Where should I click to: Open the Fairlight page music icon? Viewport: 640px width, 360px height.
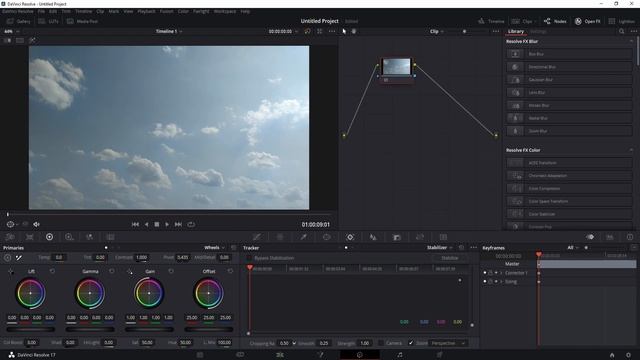tap(400, 355)
